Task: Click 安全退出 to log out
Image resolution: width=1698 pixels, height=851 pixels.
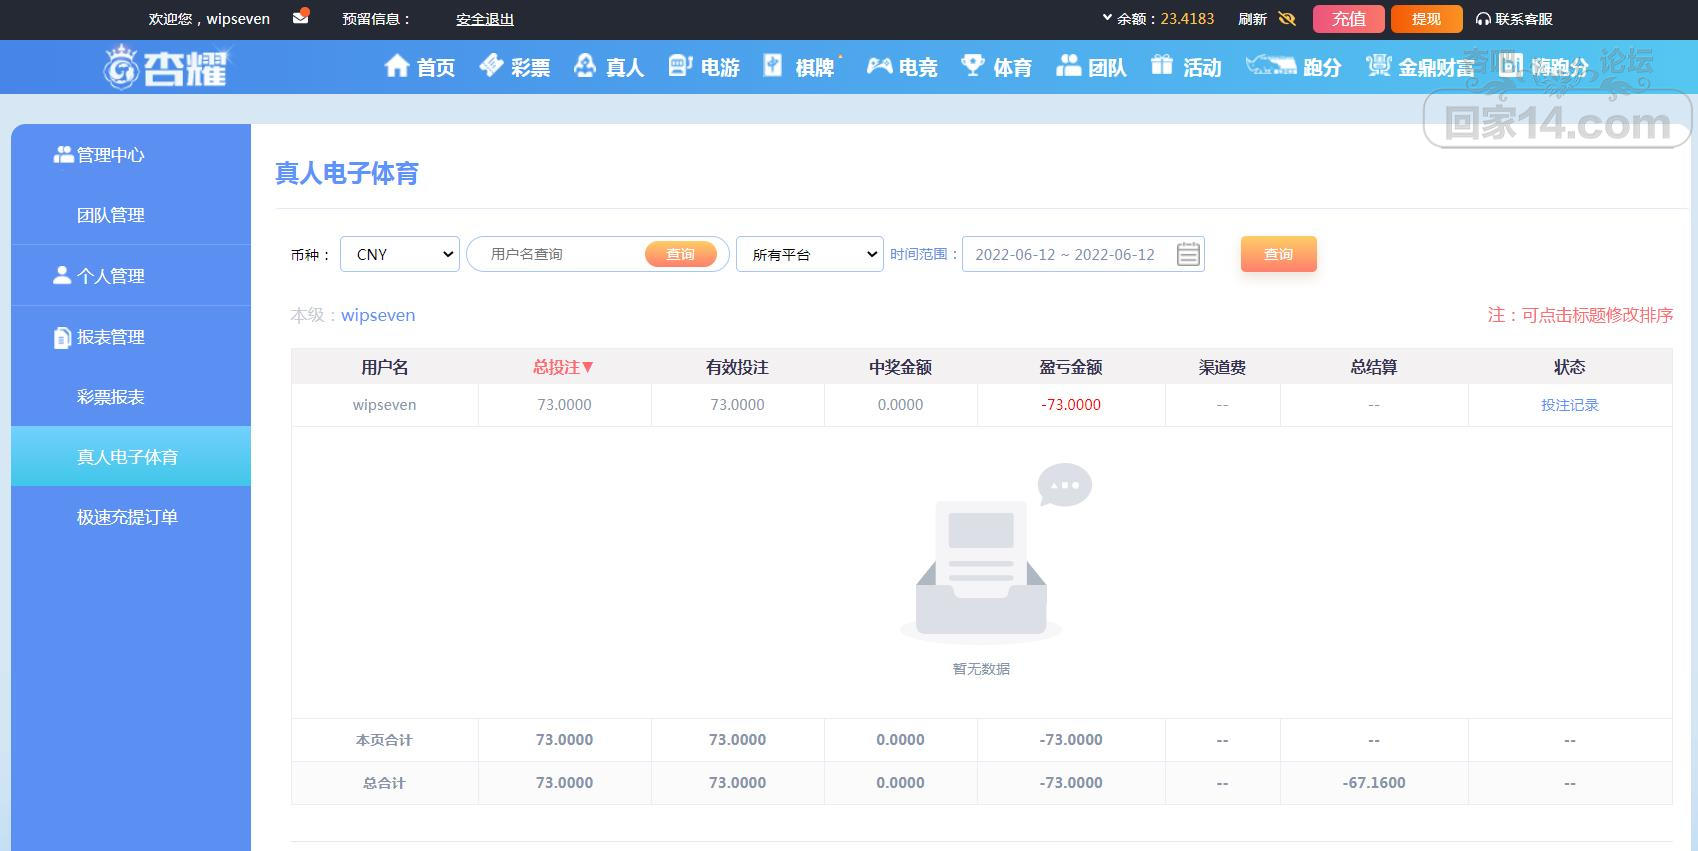Action: point(485,19)
